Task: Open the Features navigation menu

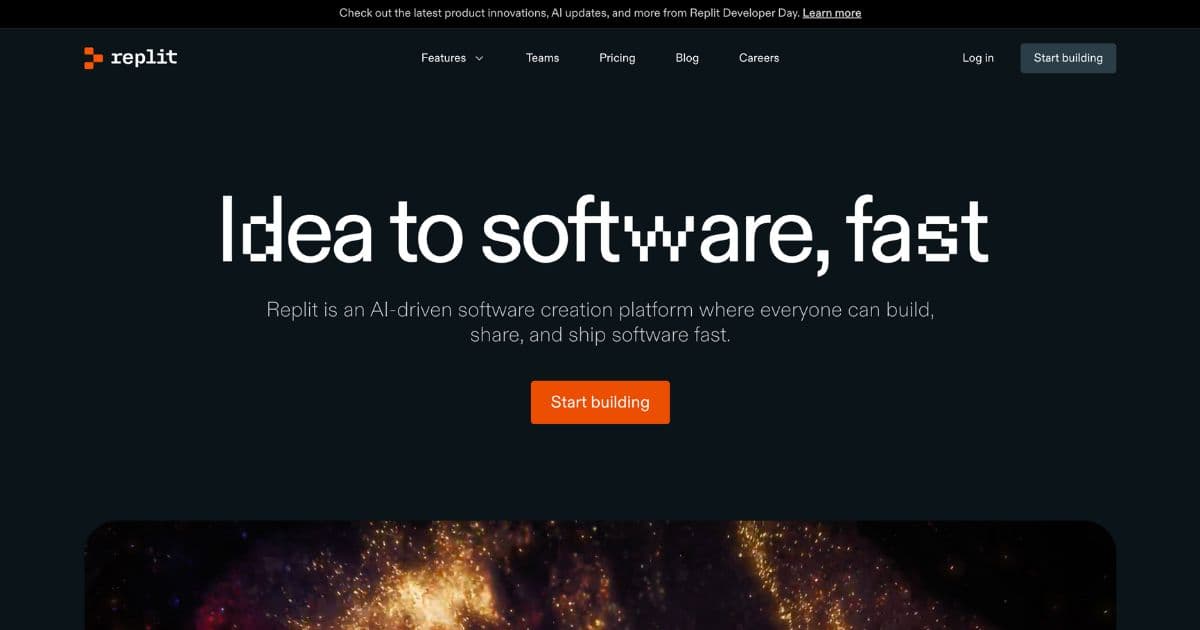Action: (x=452, y=58)
